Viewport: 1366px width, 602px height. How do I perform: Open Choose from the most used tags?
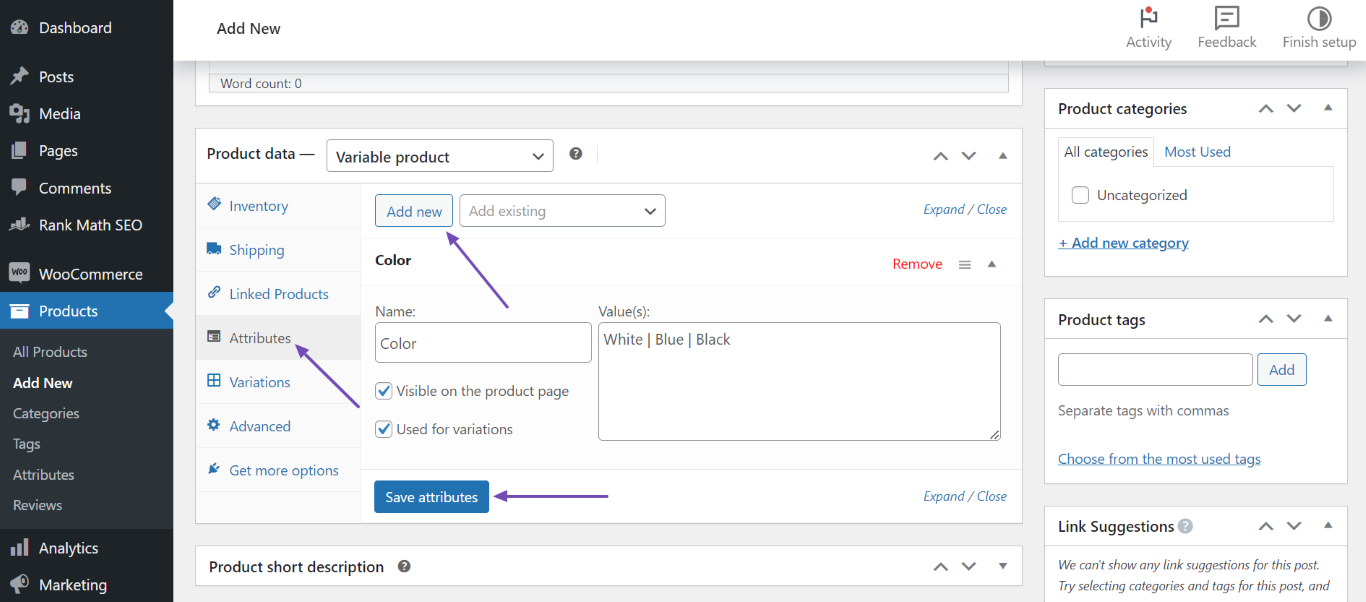(x=1159, y=458)
